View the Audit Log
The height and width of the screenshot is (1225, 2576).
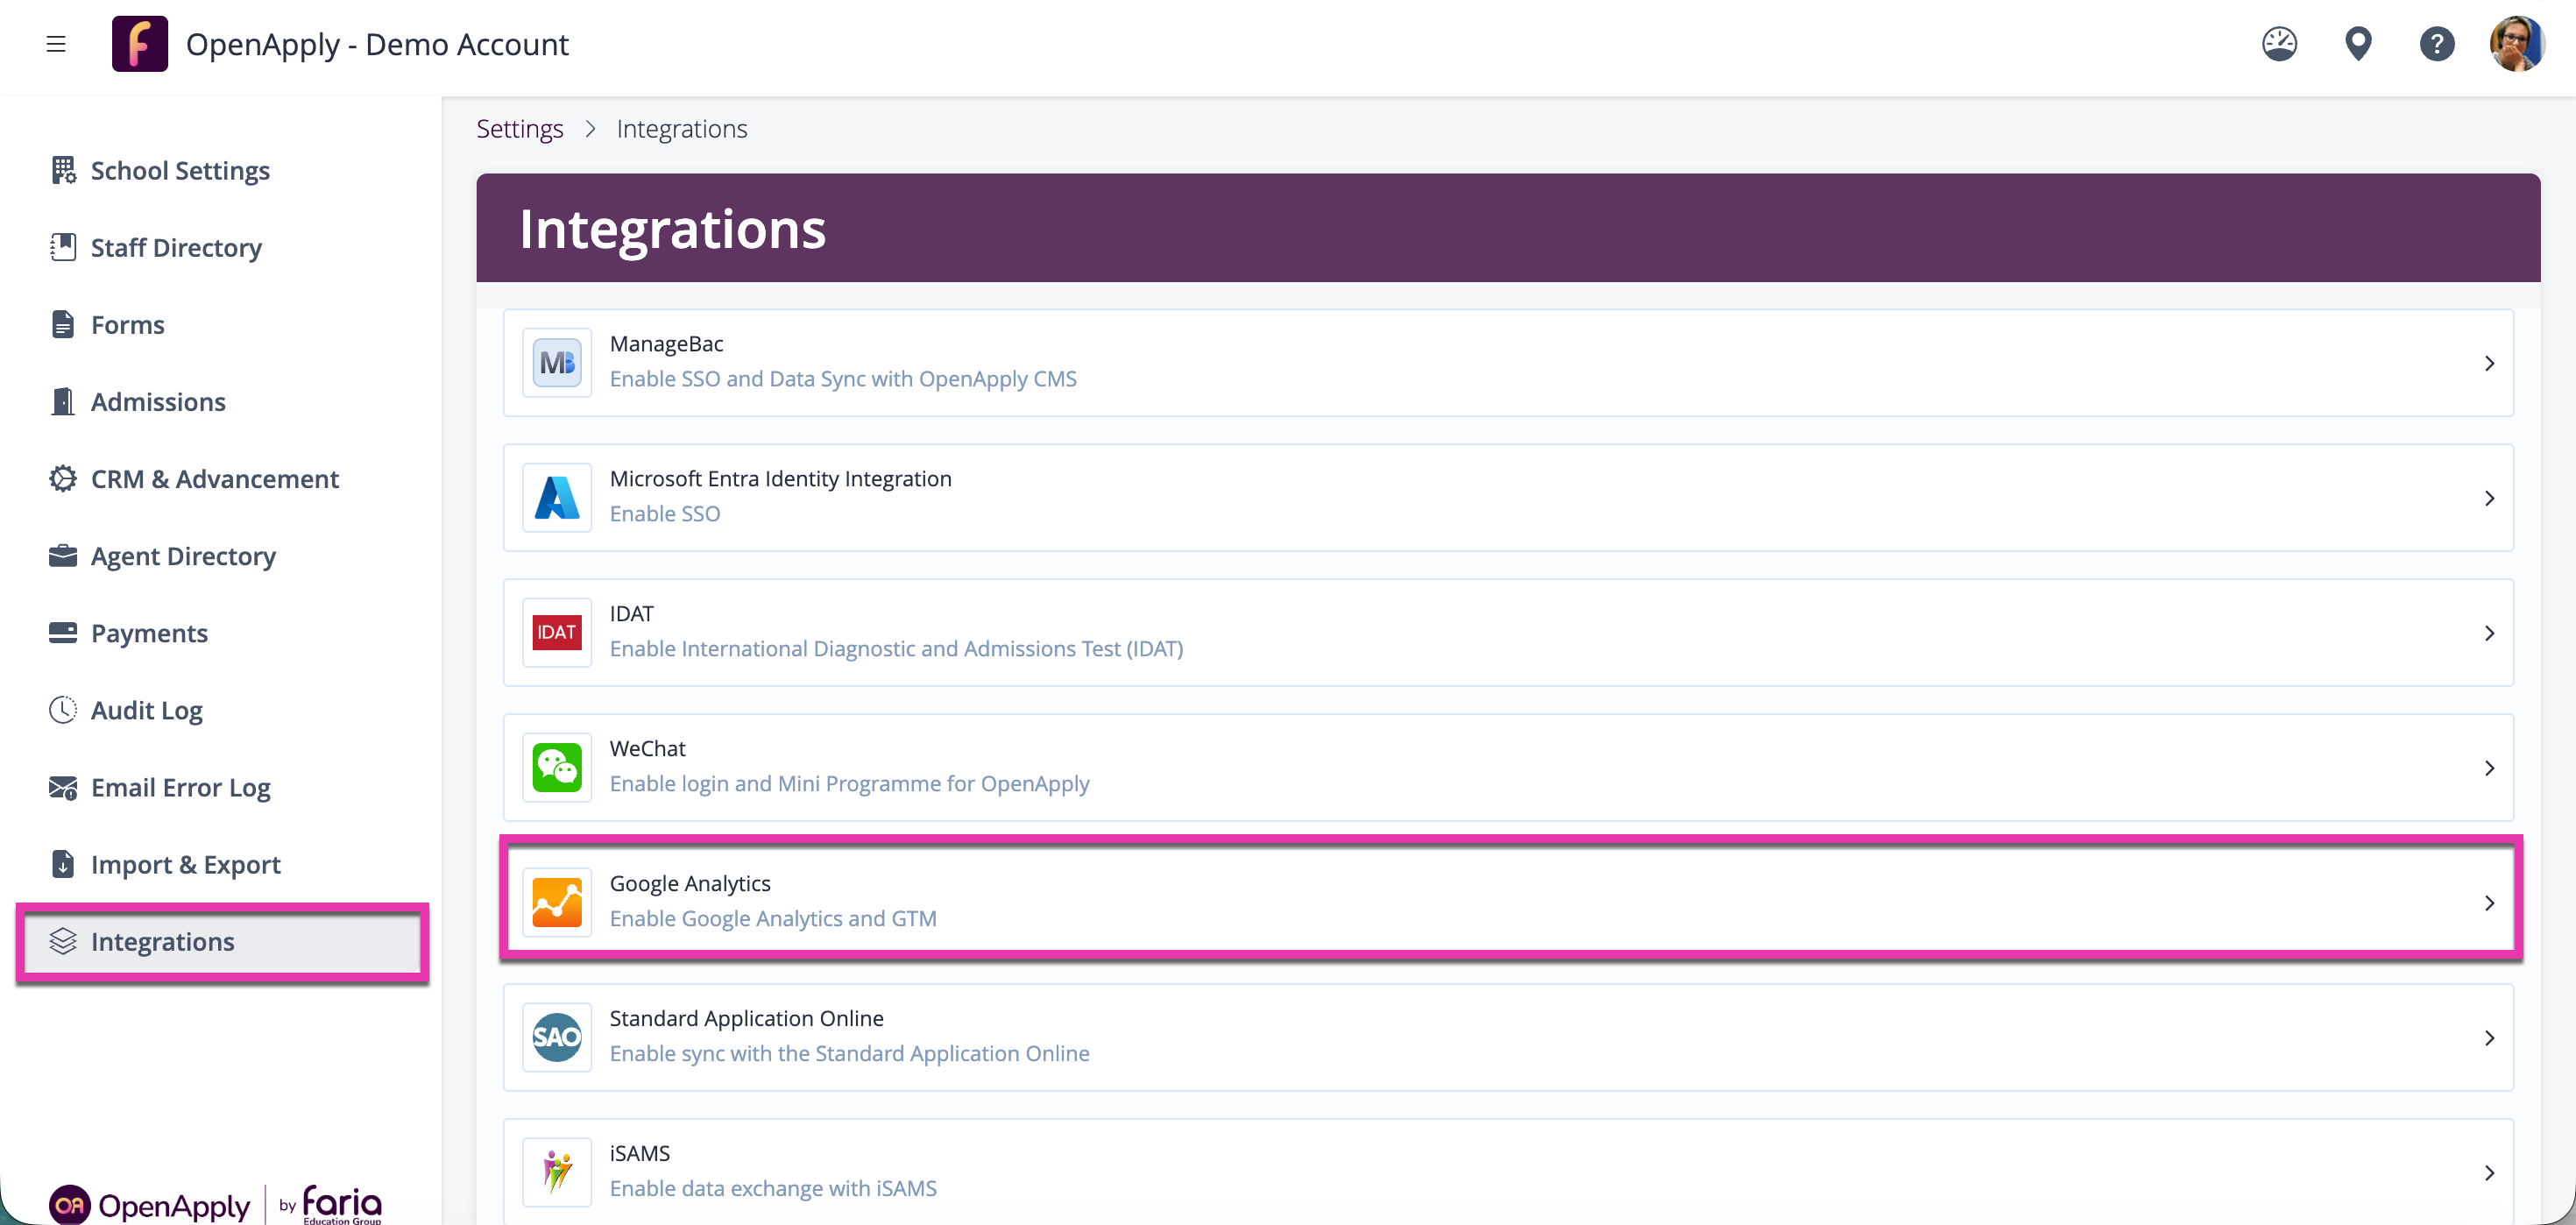coord(147,709)
